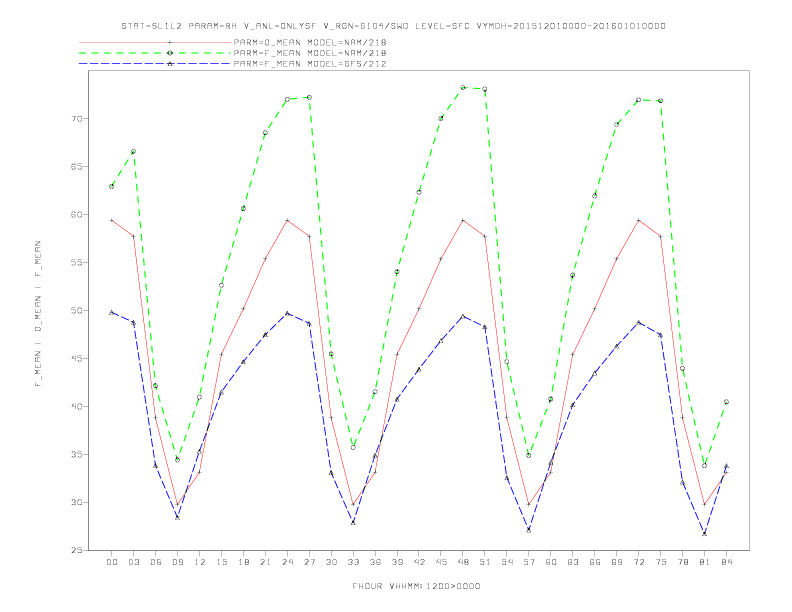The width and height of the screenshot is (792, 612).
Task: Click the circle marker on green legend line
Action: [x=170, y=53]
